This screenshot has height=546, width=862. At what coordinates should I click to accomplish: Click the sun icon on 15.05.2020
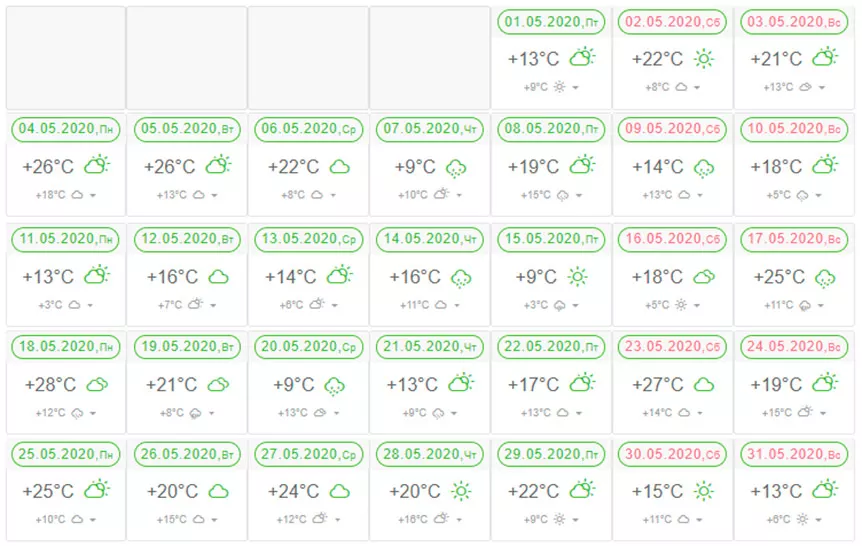point(577,277)
